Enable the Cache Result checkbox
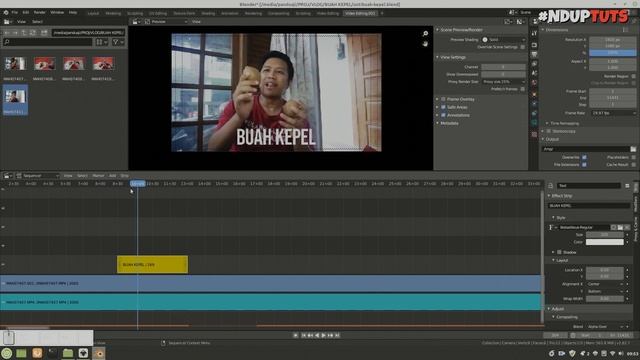Viewport: 640px width, 360px height. [x=633, y=164]
